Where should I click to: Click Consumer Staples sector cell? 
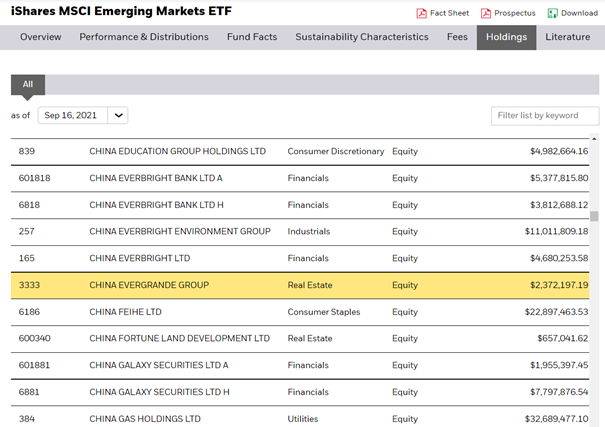[x=324, y=312]
